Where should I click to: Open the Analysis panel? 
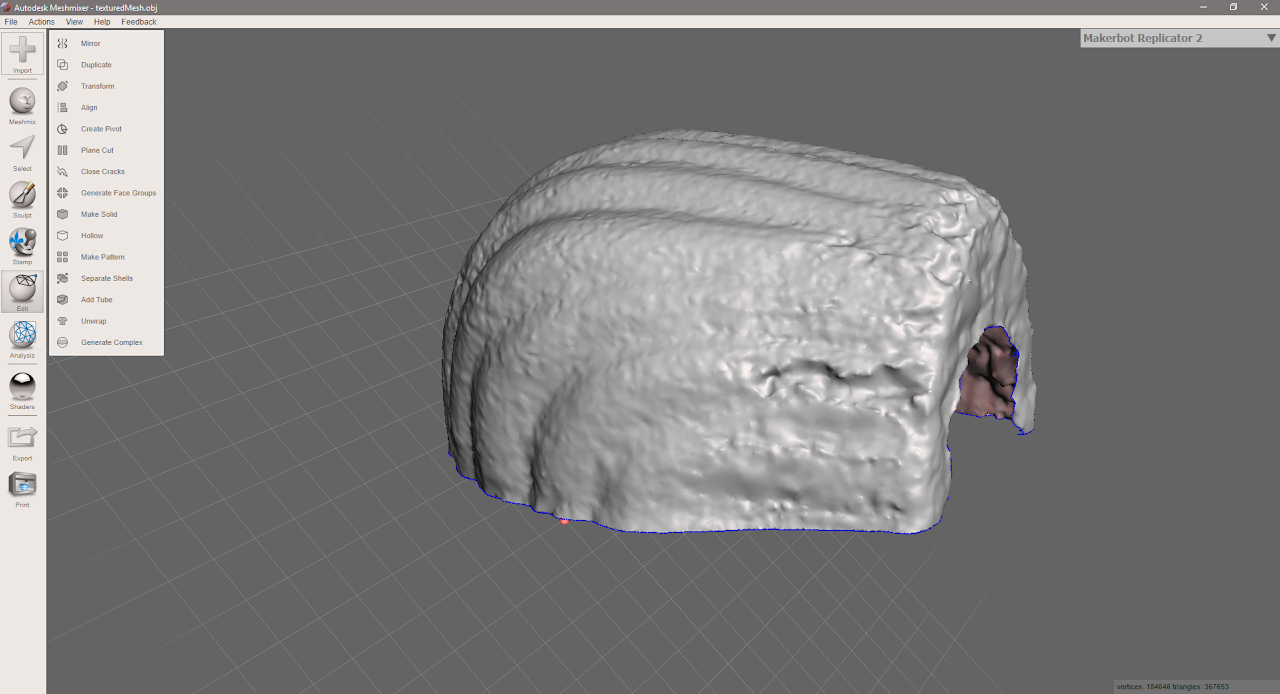click(x=22, y=339)
